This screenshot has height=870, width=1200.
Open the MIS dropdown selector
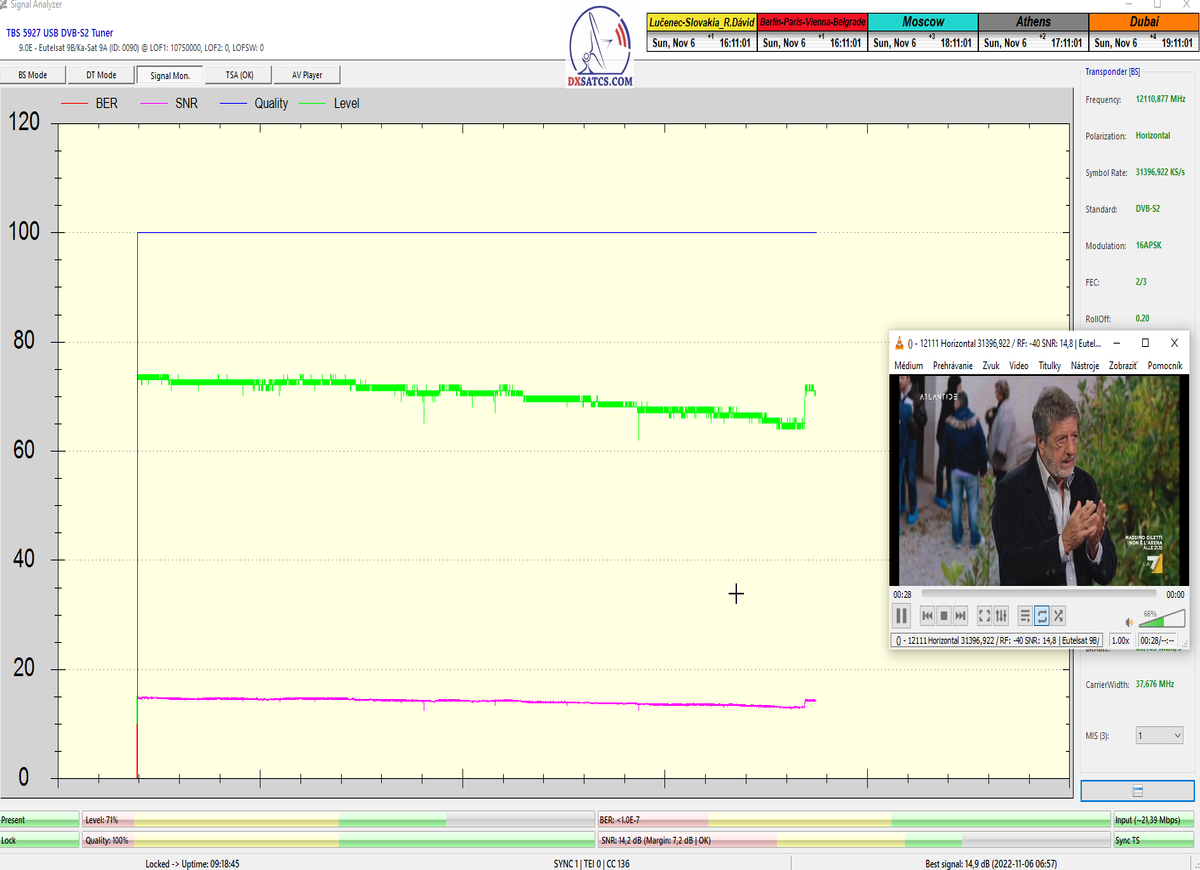click(x=1160, y=735)
